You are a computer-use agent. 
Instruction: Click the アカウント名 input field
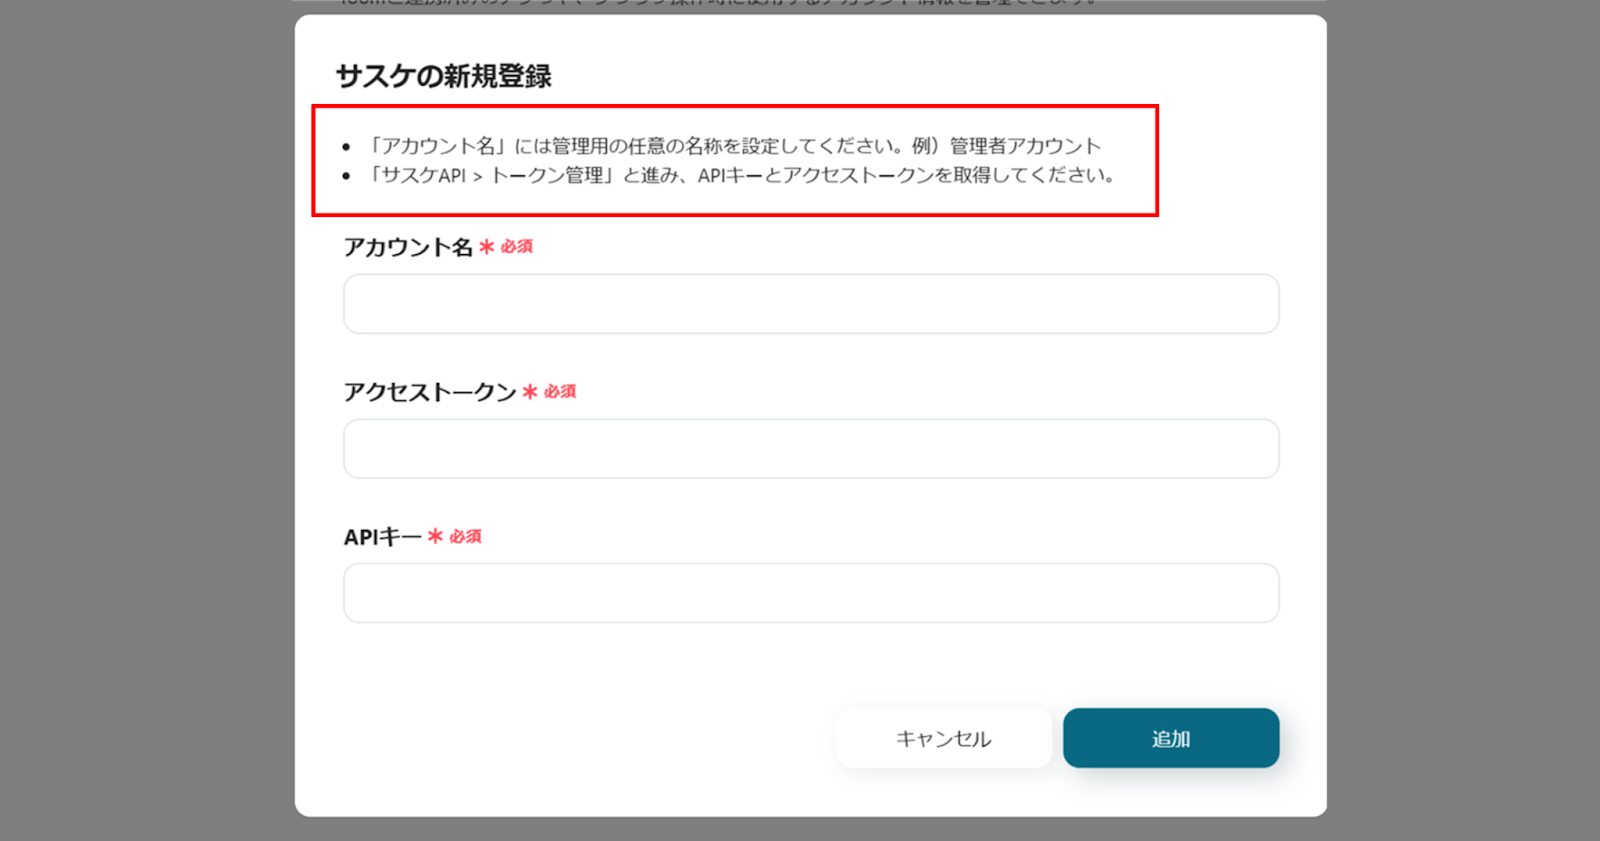(x=811, y=304)
